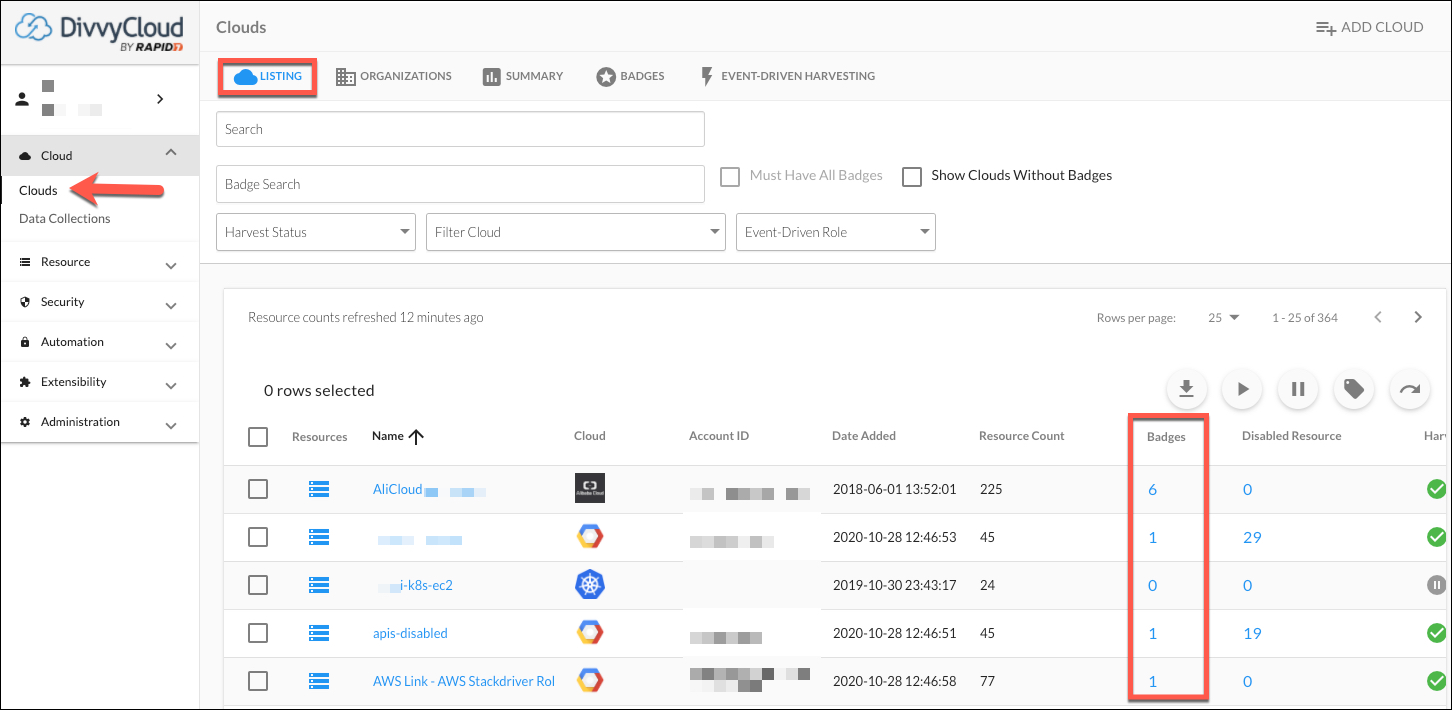Select the AliCloud row checkbox
The width and height of the screenshot is (1452, 710).
tap(258, 489)
